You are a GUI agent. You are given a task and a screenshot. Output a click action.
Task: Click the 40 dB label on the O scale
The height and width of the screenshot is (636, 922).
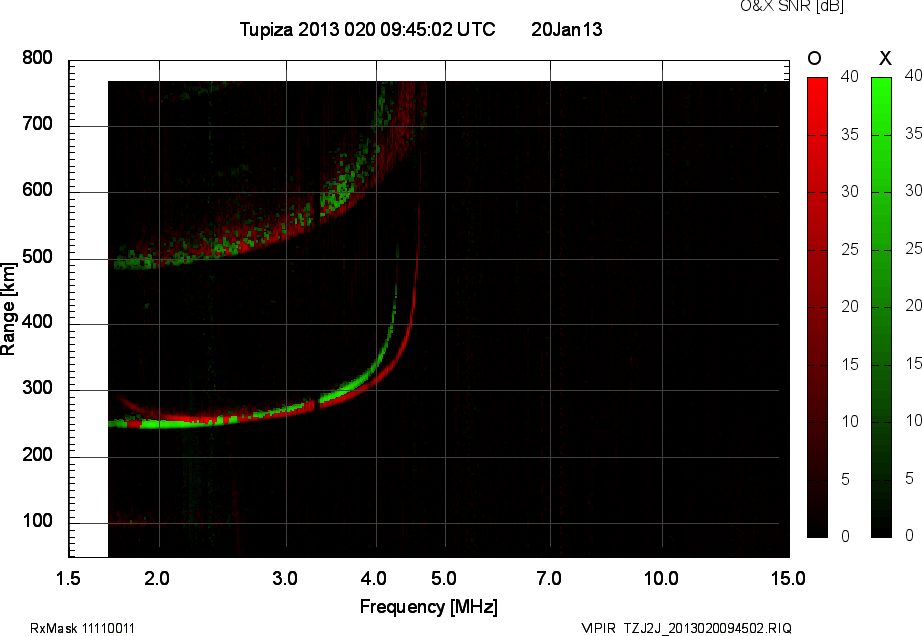click(x=850, y=76)
